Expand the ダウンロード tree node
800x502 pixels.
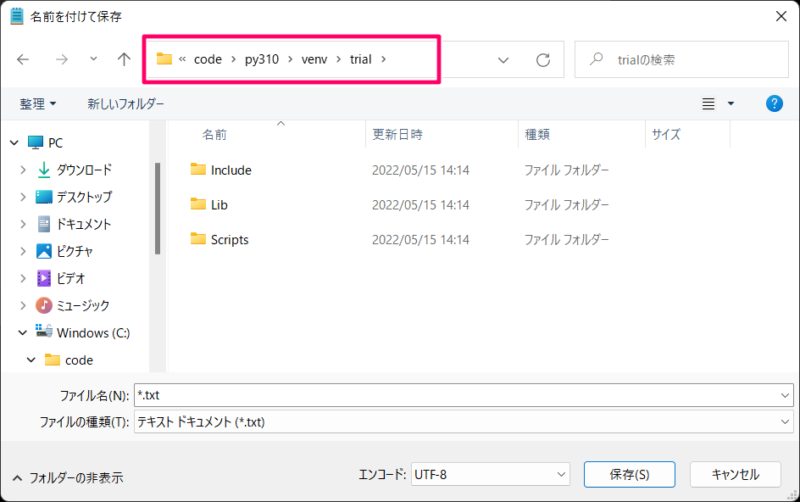pyautogui.click(x=24, y=170)
